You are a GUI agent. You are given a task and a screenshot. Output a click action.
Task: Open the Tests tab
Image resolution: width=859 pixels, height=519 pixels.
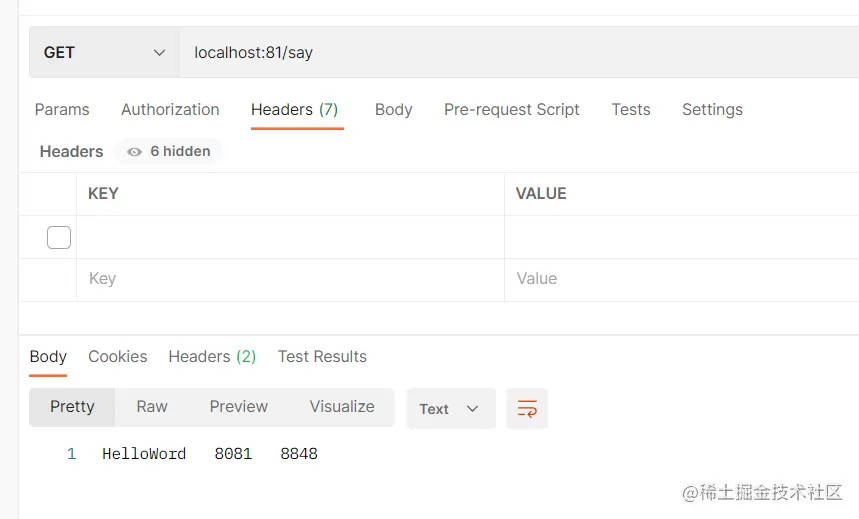point(631,110)
